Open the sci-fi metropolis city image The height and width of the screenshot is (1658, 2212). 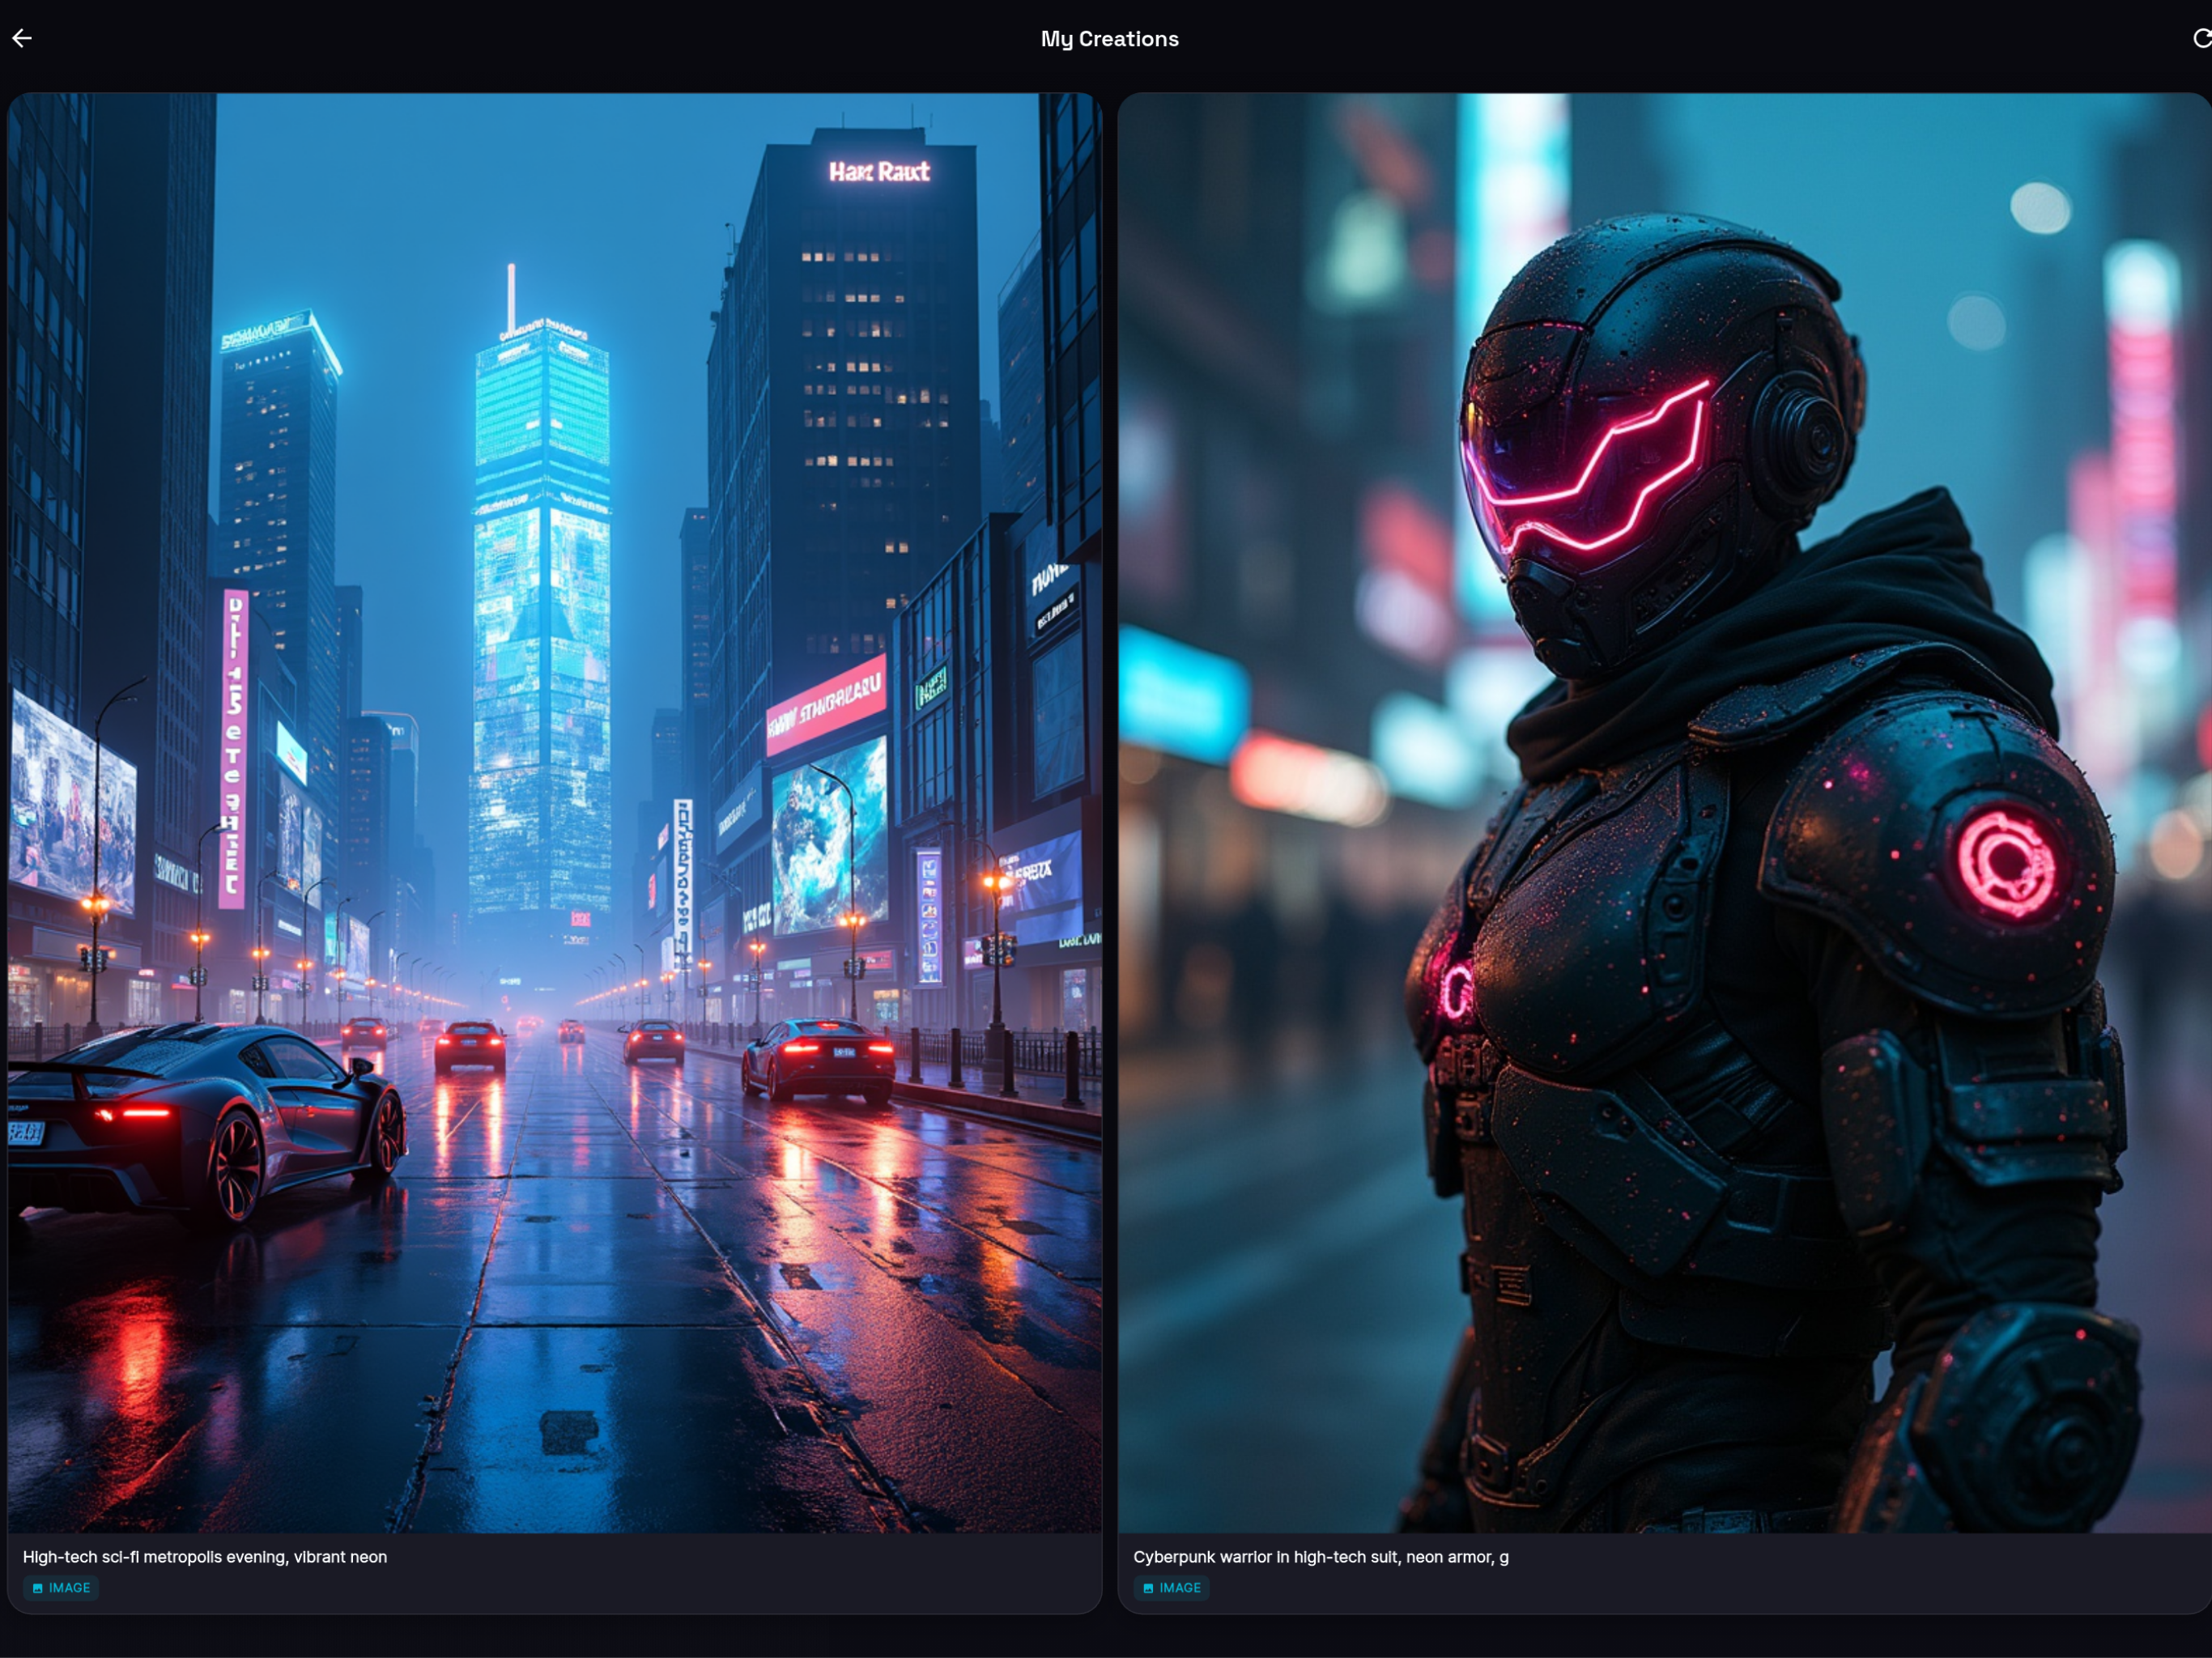point(555,813)
